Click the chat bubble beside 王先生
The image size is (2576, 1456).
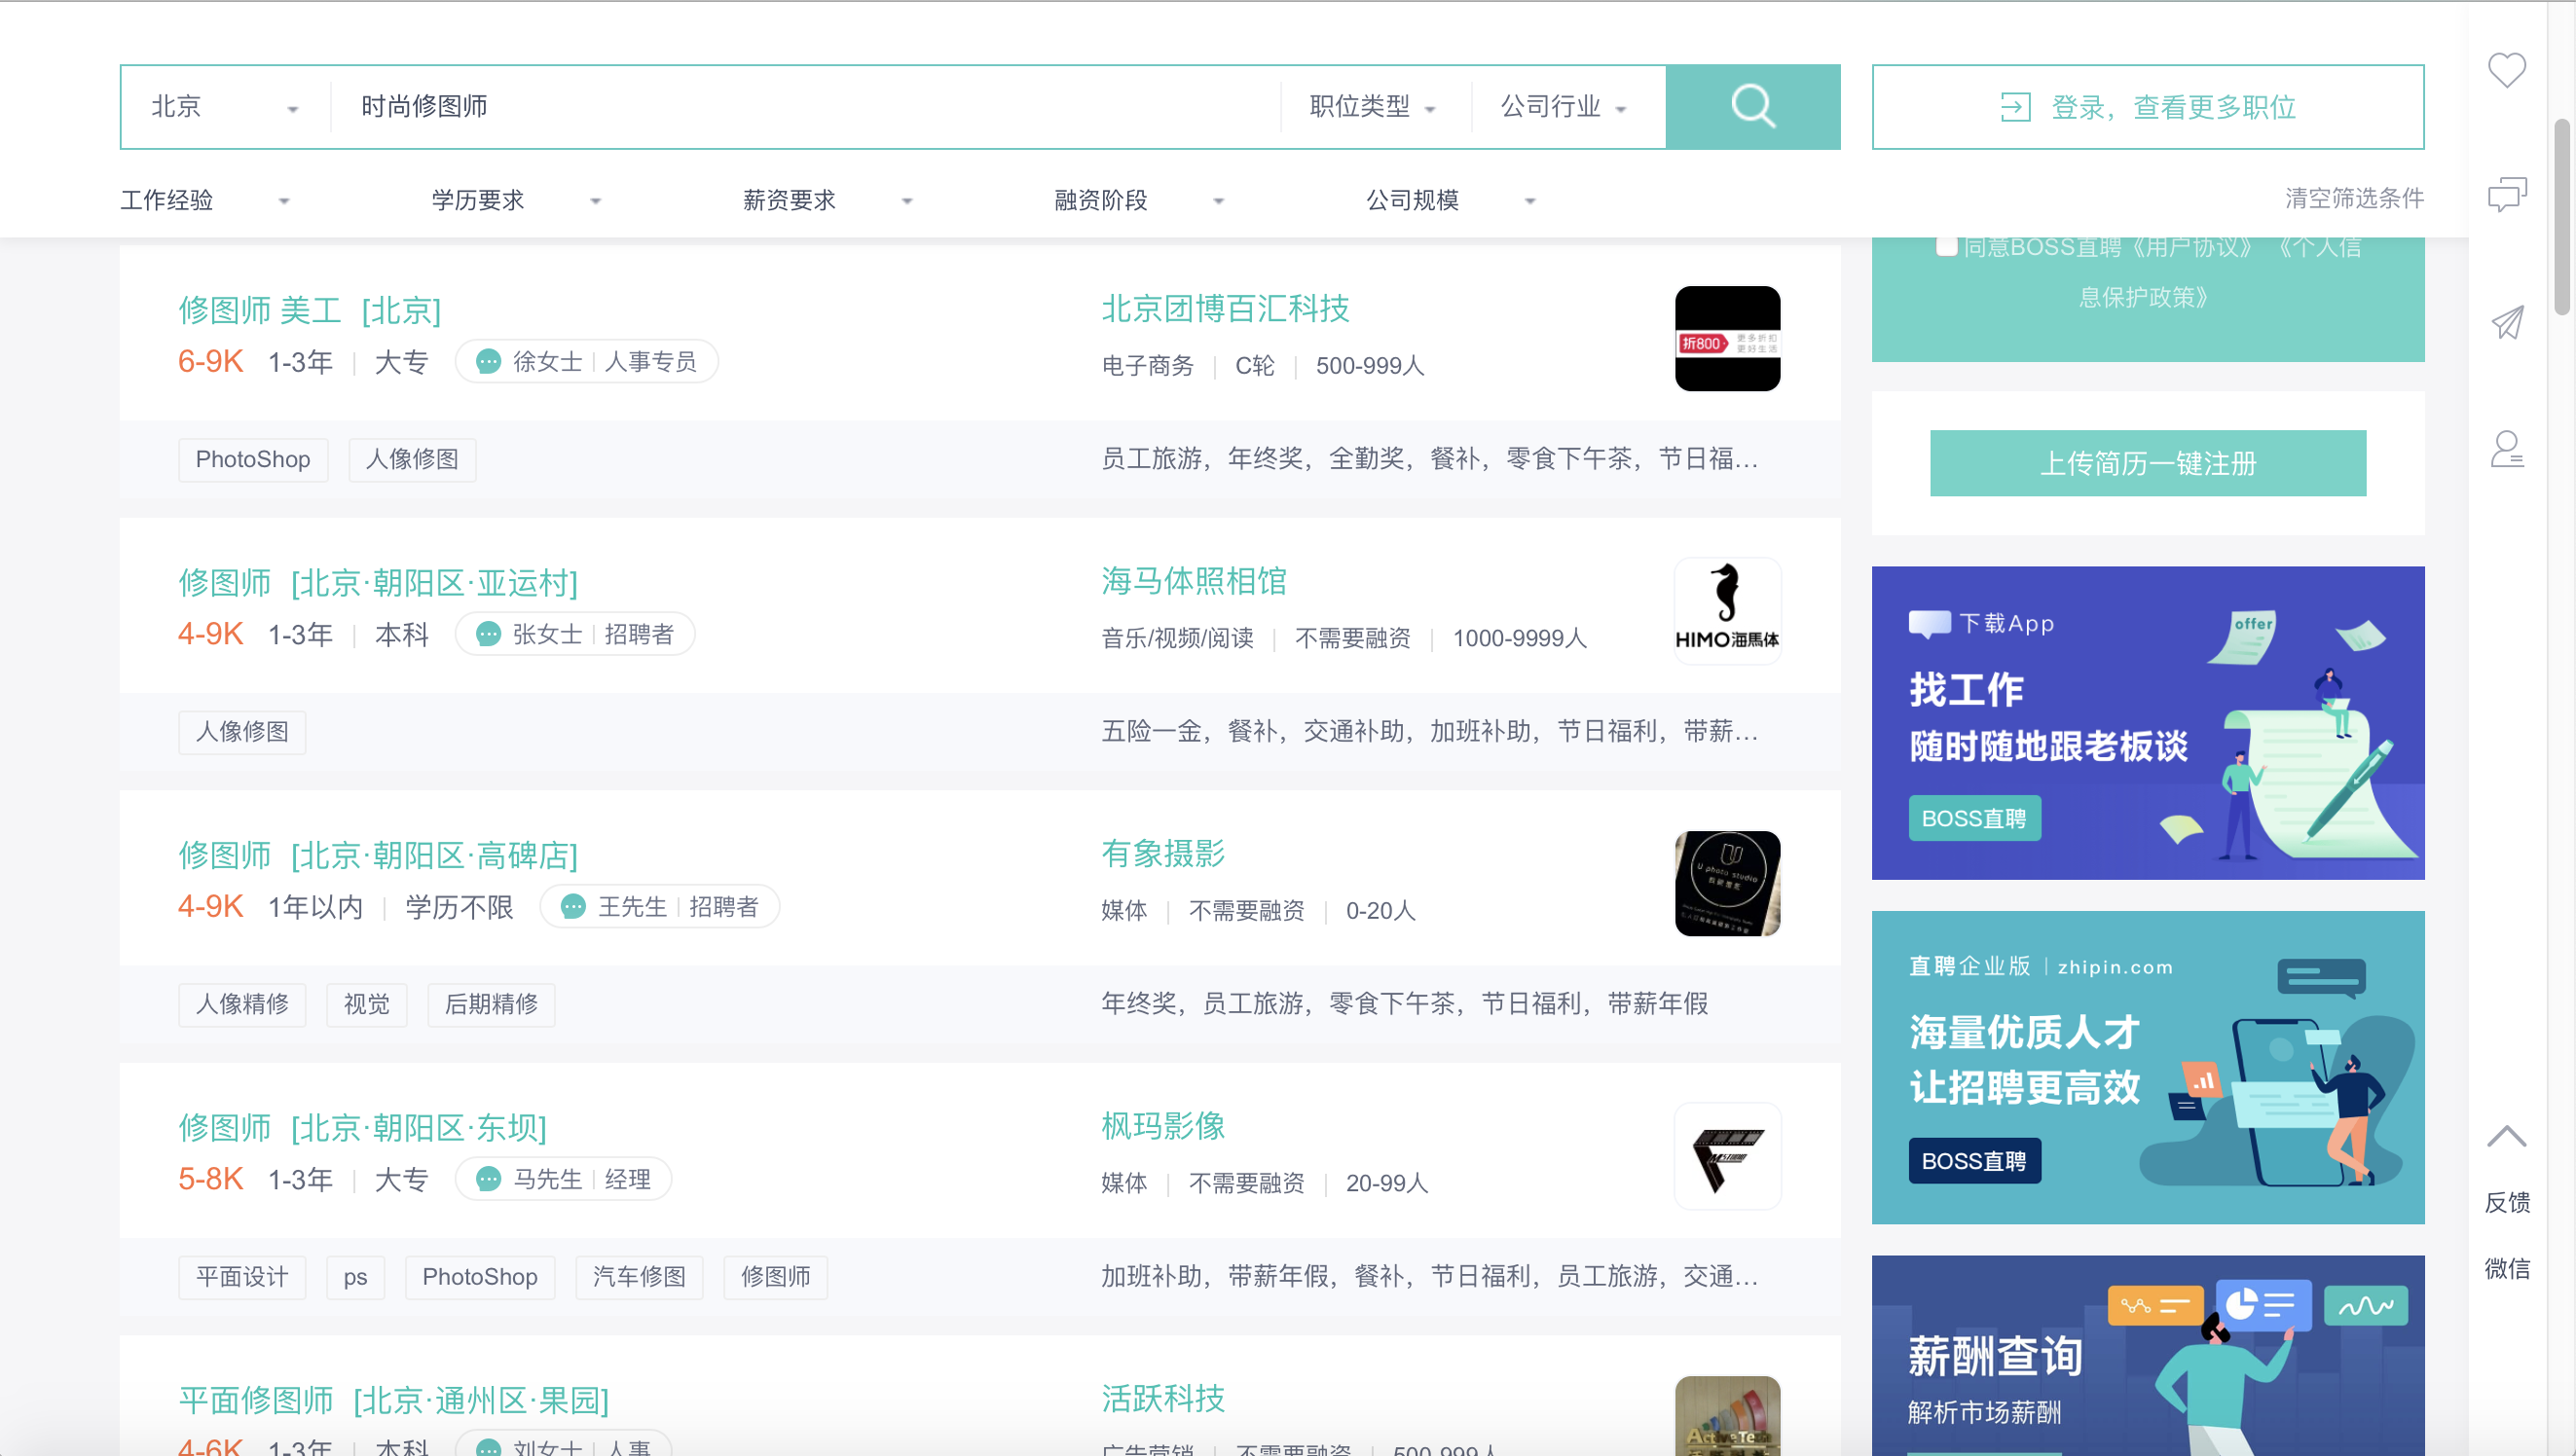573,907
